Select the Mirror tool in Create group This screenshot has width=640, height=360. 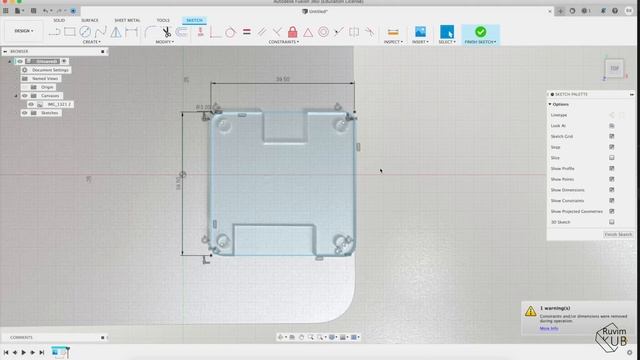pyautogui.click(x=116, y=32)
